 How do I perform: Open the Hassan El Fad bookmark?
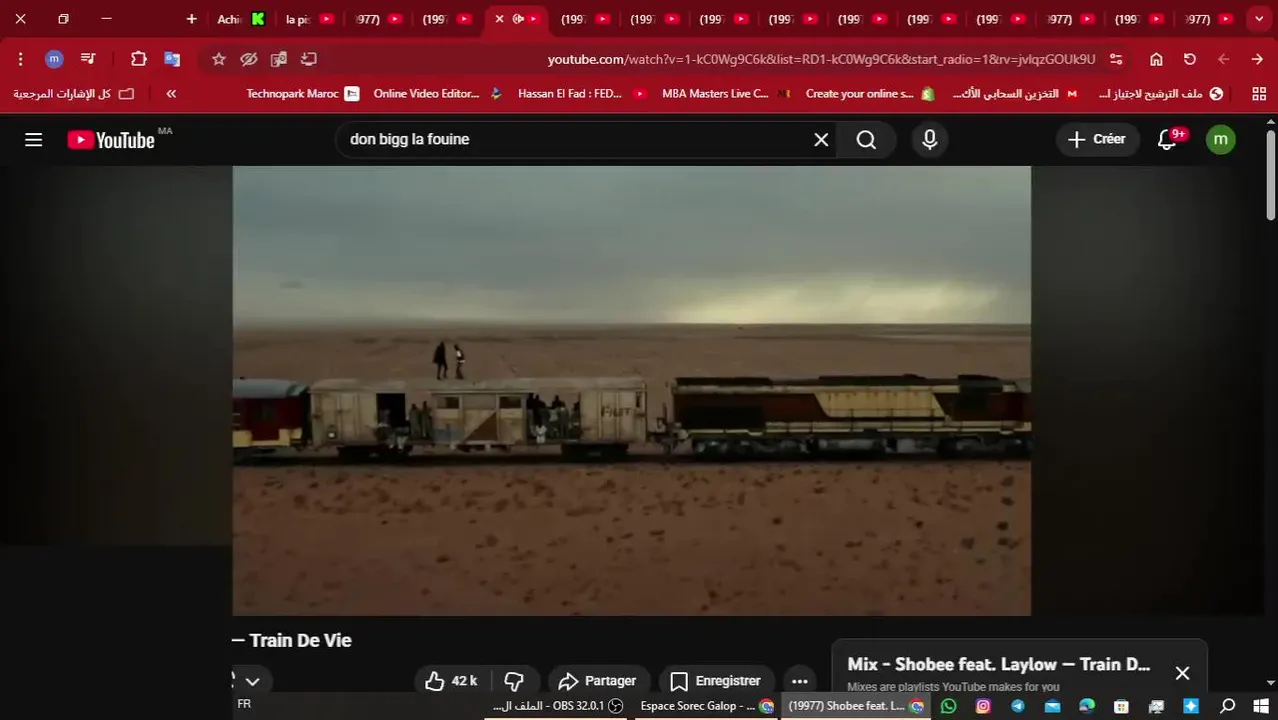point(582,94)
